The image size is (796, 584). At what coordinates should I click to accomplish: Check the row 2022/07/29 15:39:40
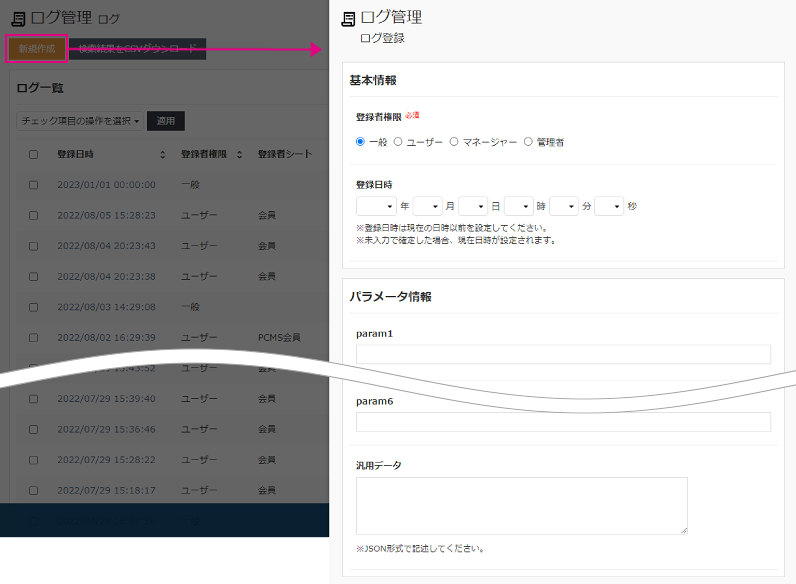point(34,399)
